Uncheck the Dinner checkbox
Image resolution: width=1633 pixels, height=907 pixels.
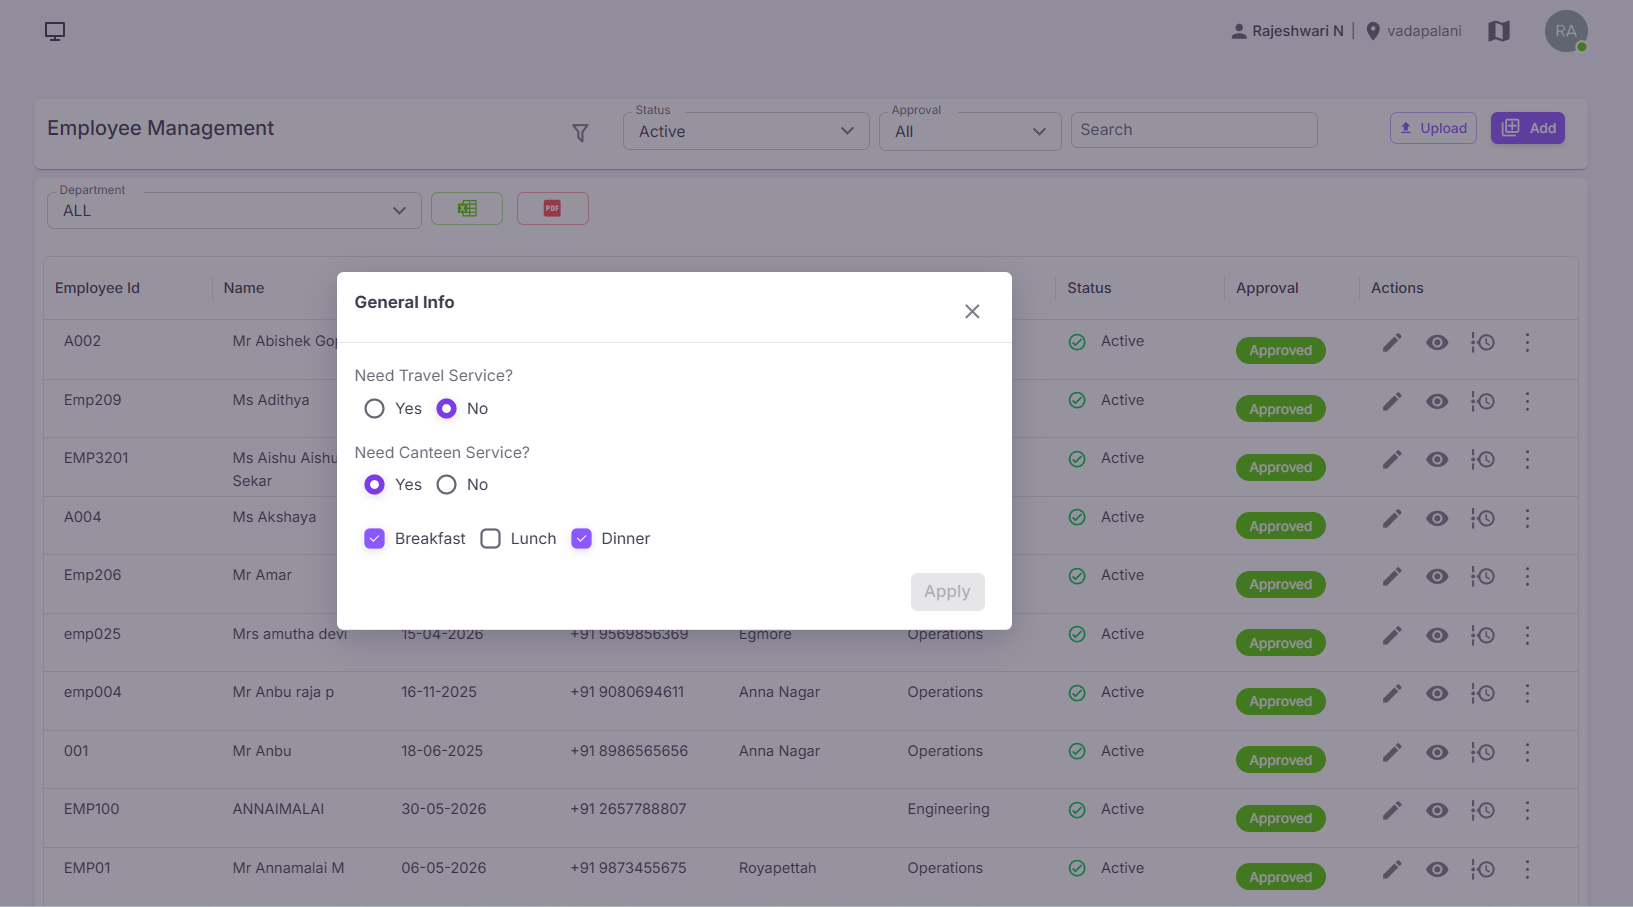[581, 538]
